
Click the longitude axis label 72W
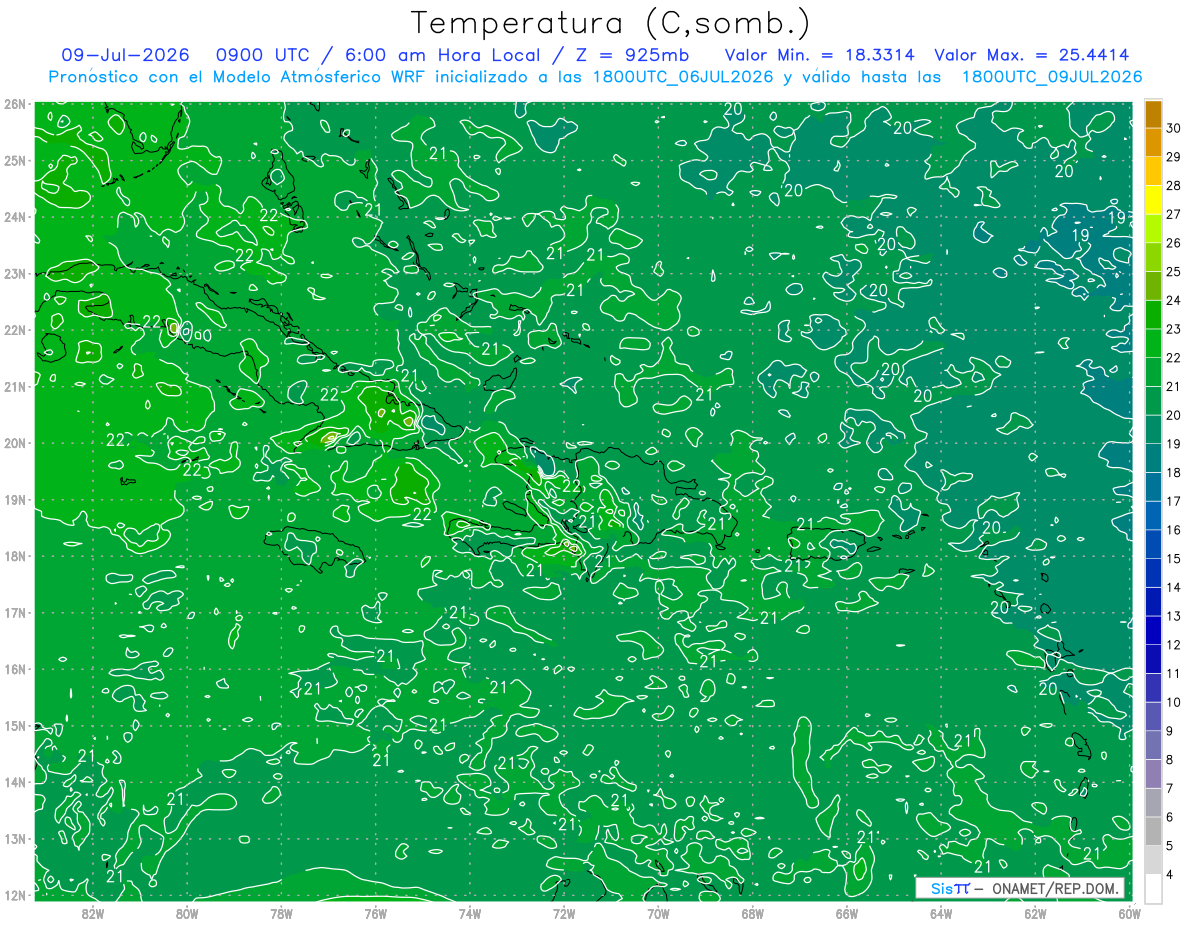564,912
